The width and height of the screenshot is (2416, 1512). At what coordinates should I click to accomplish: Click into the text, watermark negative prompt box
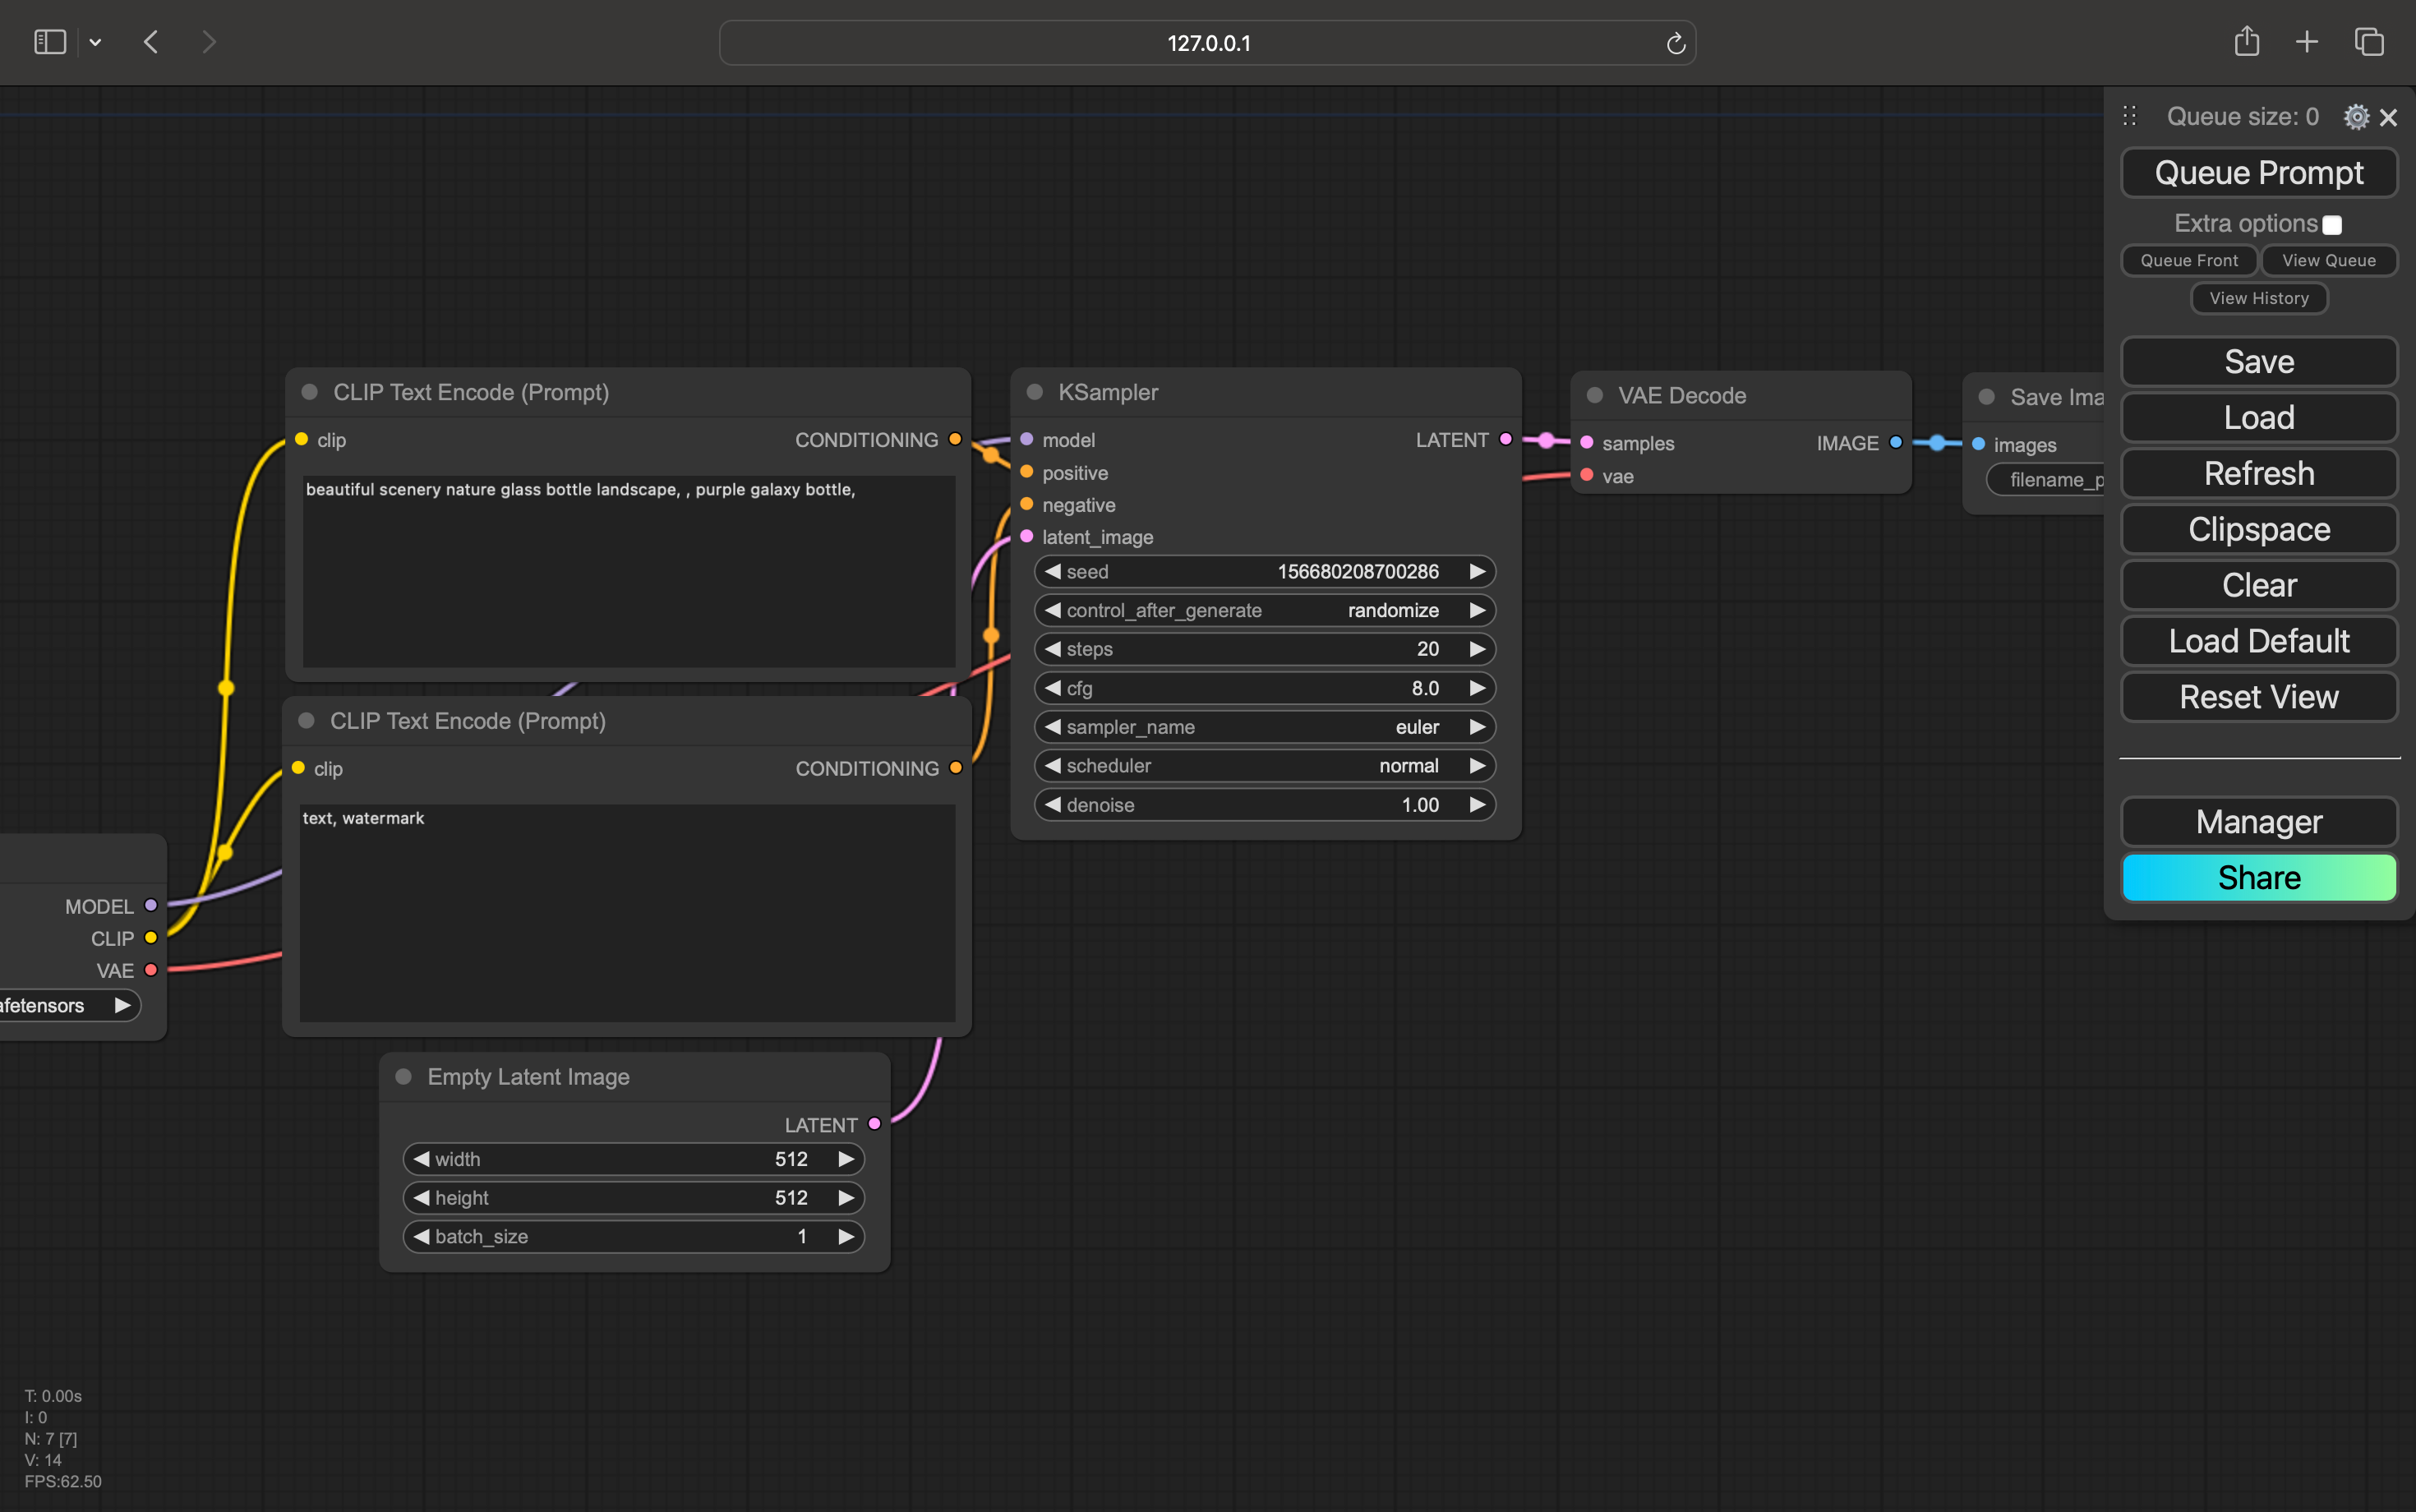[x=627, y=913]
